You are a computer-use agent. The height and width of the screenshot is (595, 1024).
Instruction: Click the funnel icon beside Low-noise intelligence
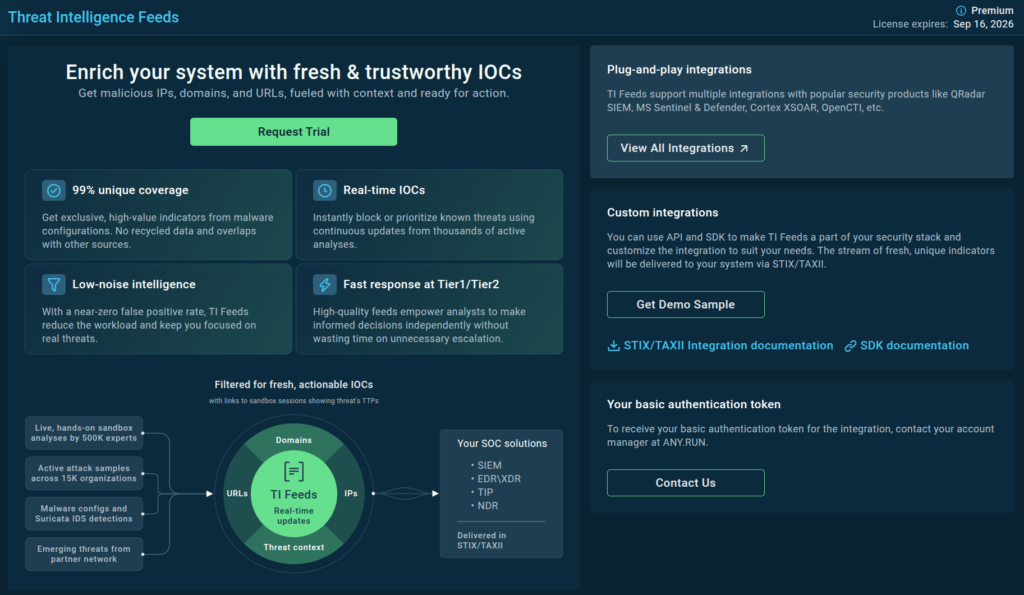(x=54, y=285)
